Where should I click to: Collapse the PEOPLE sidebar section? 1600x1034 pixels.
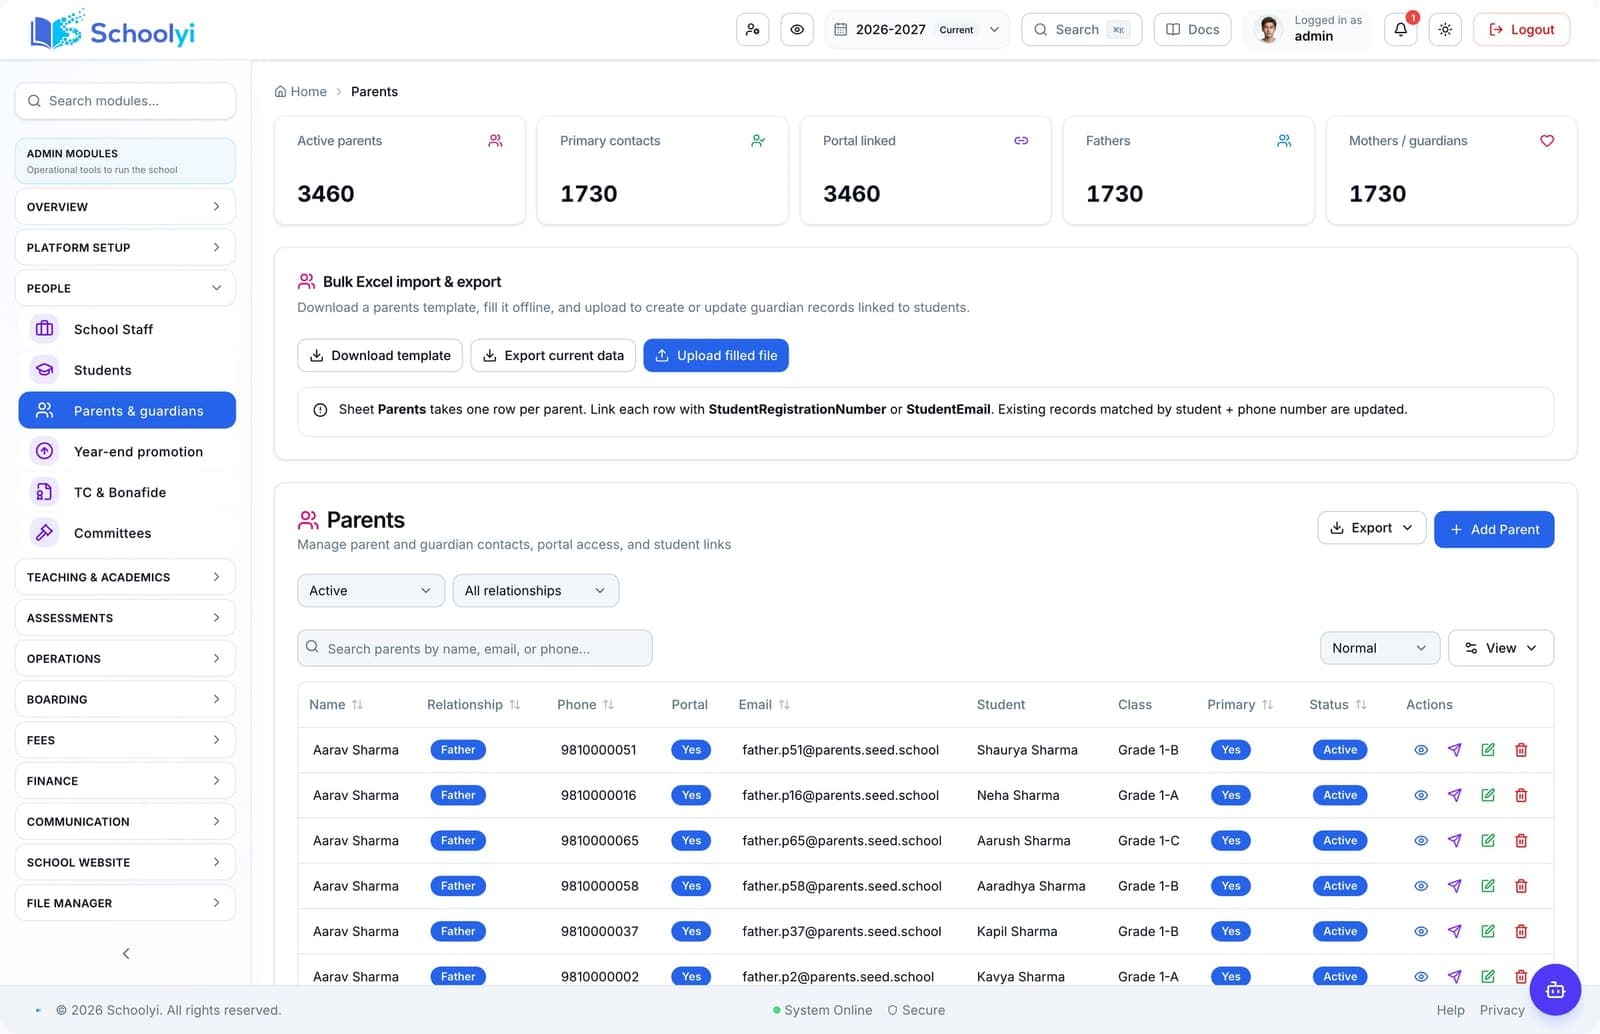click(125, 288)
